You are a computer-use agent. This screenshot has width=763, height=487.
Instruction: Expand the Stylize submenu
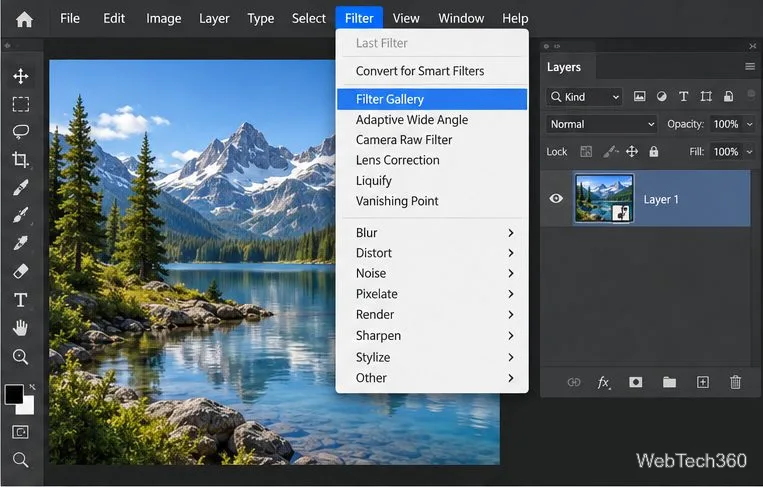432,357
